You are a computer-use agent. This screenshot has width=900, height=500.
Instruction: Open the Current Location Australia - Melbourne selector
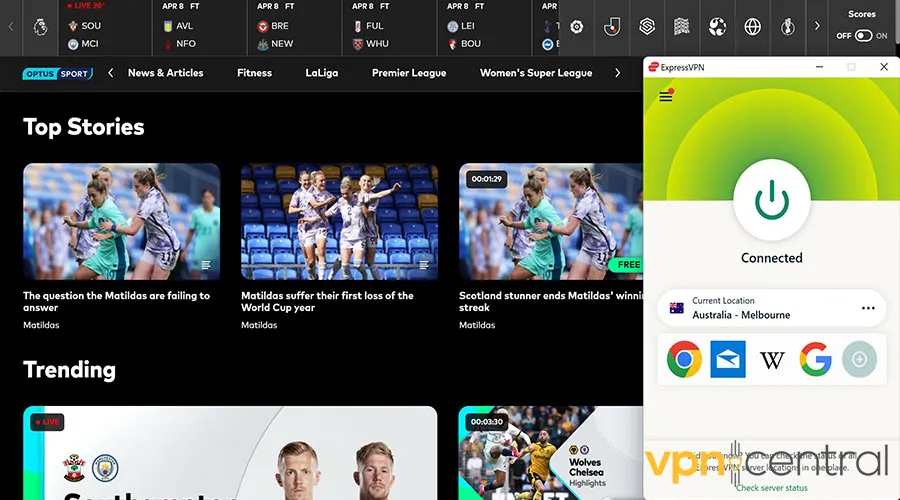(x=771, y=308)
